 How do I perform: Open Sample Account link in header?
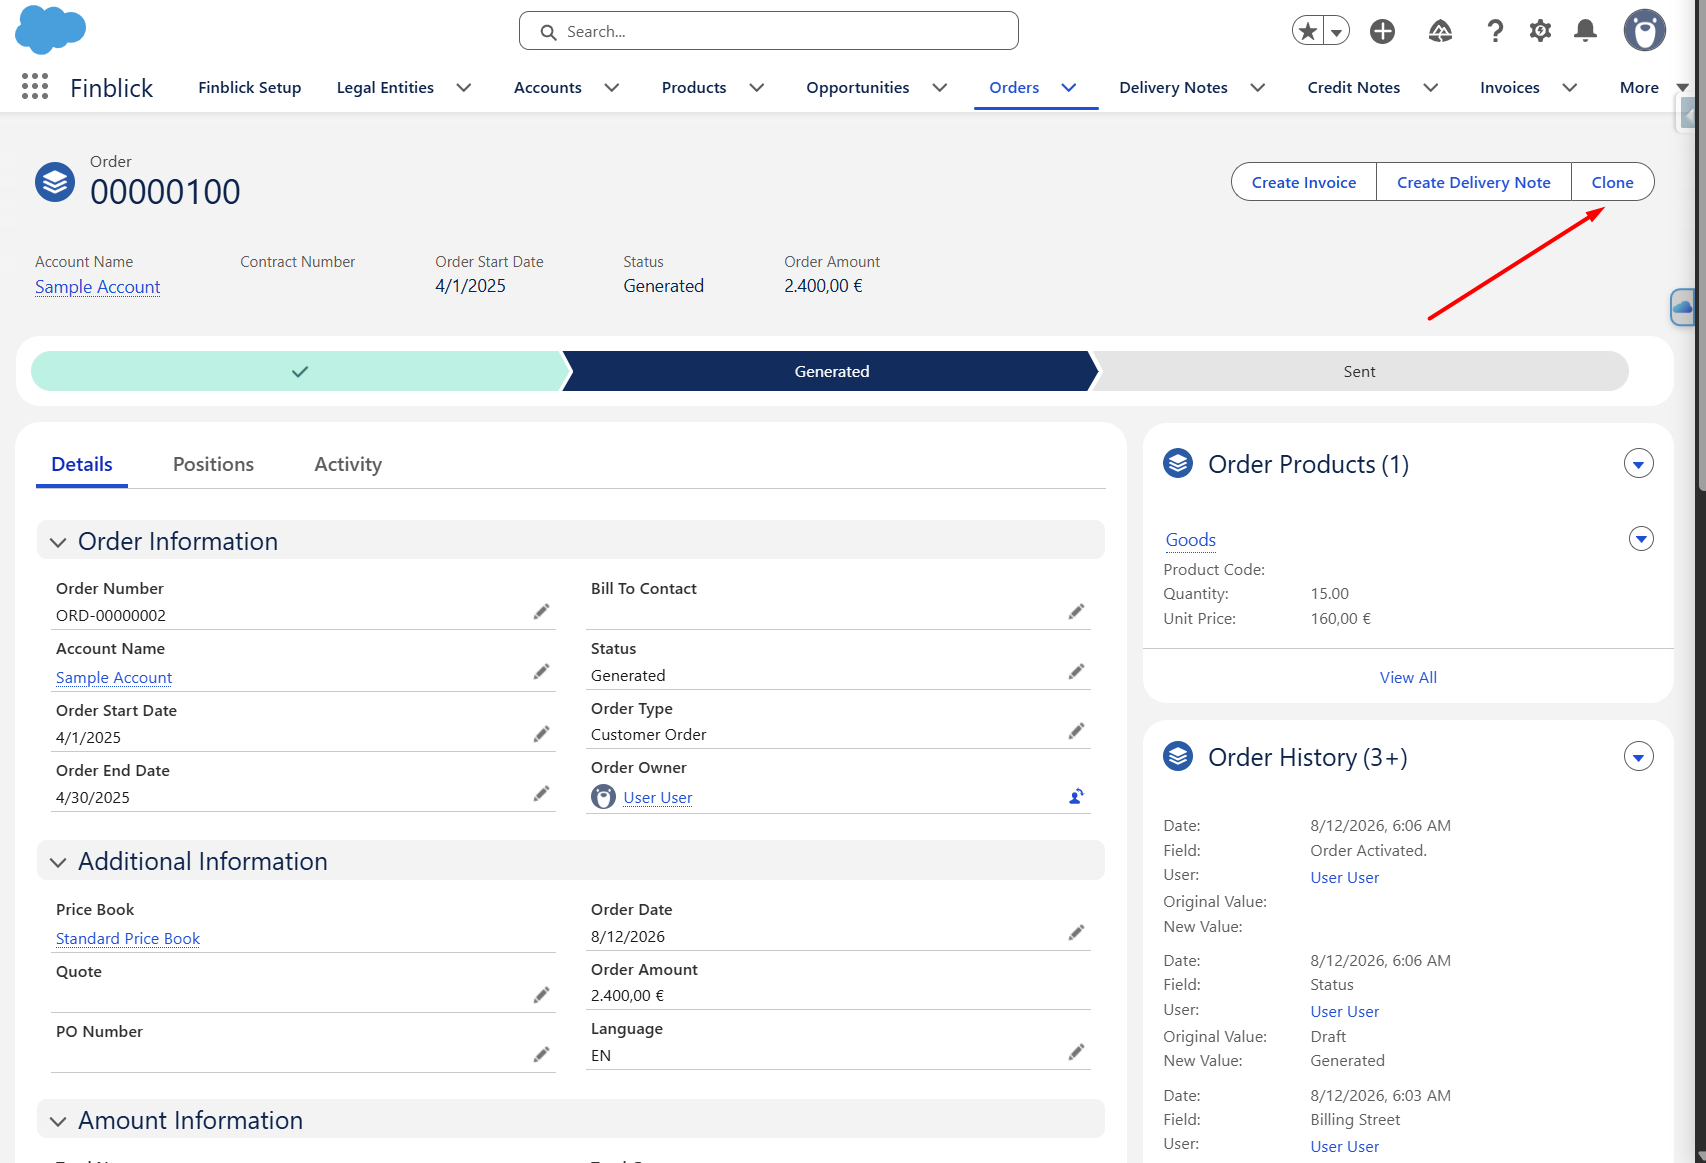pyautogui.click(x=97, y=287)
